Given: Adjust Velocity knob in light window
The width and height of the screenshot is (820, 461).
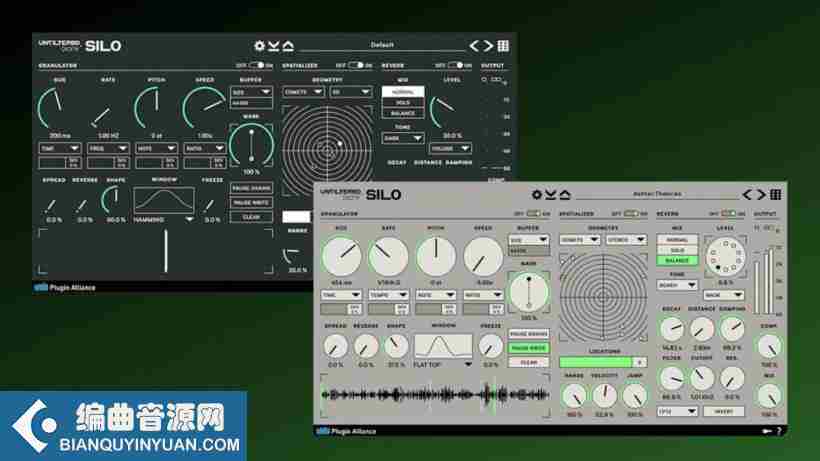Looking at the screenshot, I should pos(604,396).
